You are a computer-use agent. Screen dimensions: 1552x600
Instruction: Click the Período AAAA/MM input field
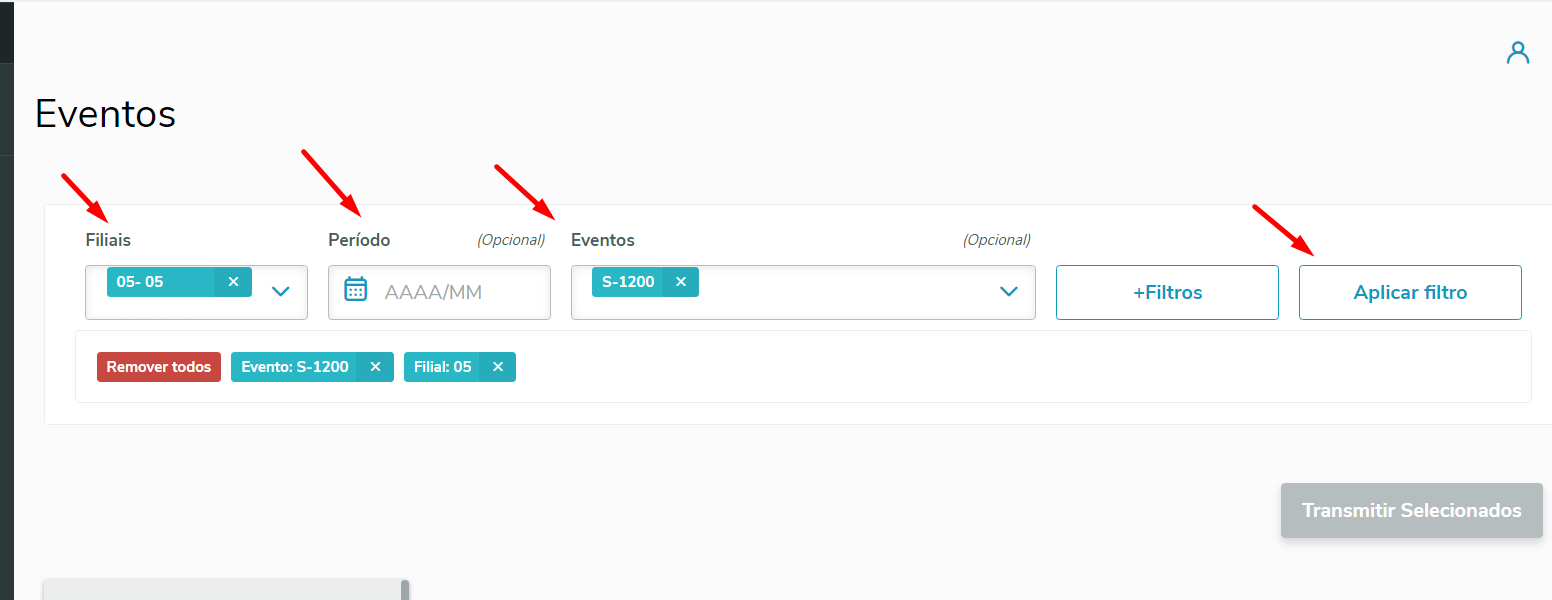pos(439,292)
